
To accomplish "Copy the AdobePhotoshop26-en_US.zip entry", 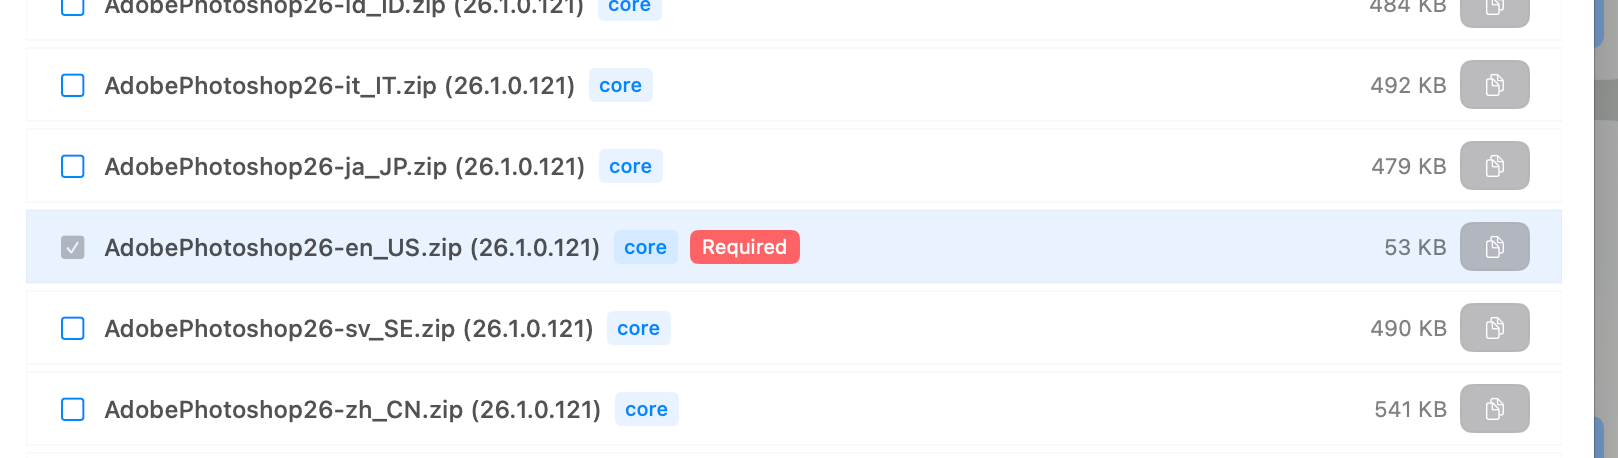I will [x=1494, y=247].
